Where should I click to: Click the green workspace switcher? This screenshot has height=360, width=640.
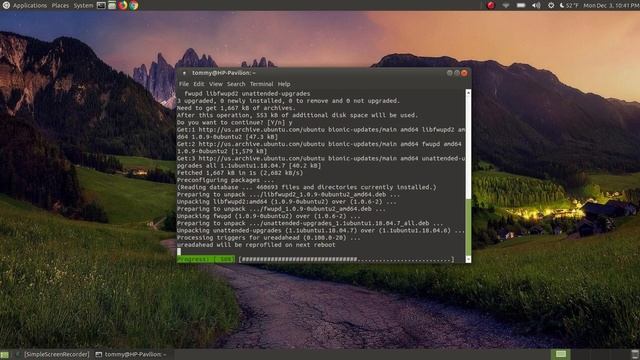[x=561, y=354]
